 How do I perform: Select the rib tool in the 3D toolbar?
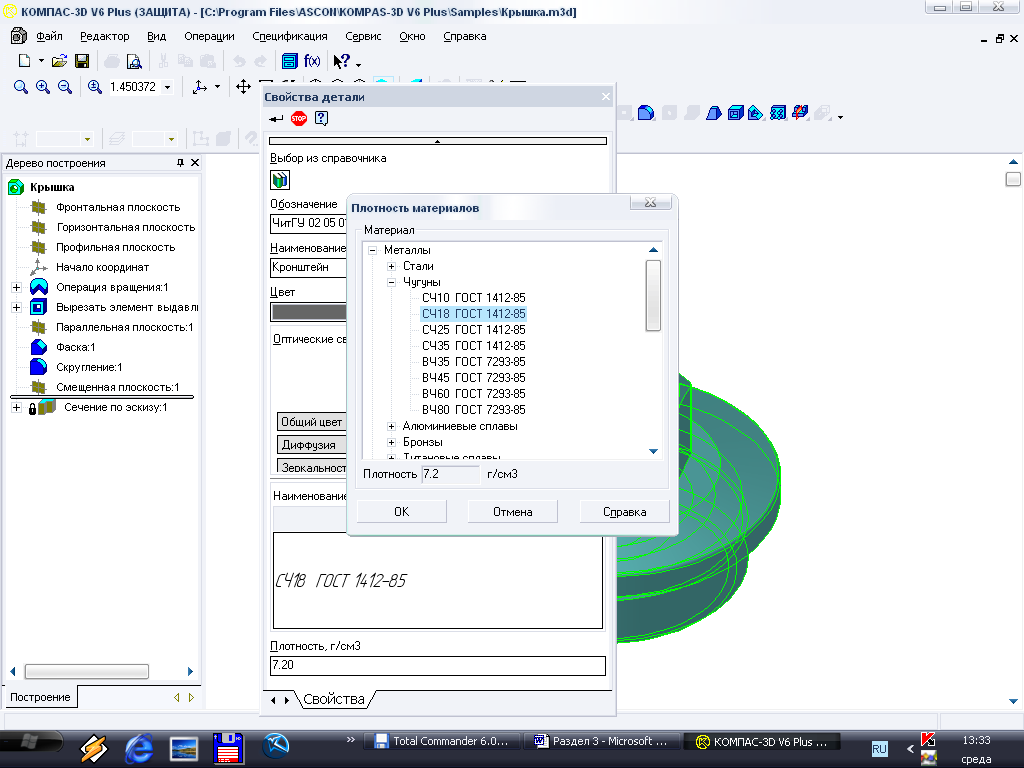pyautogui.click(x=756, y=113)
